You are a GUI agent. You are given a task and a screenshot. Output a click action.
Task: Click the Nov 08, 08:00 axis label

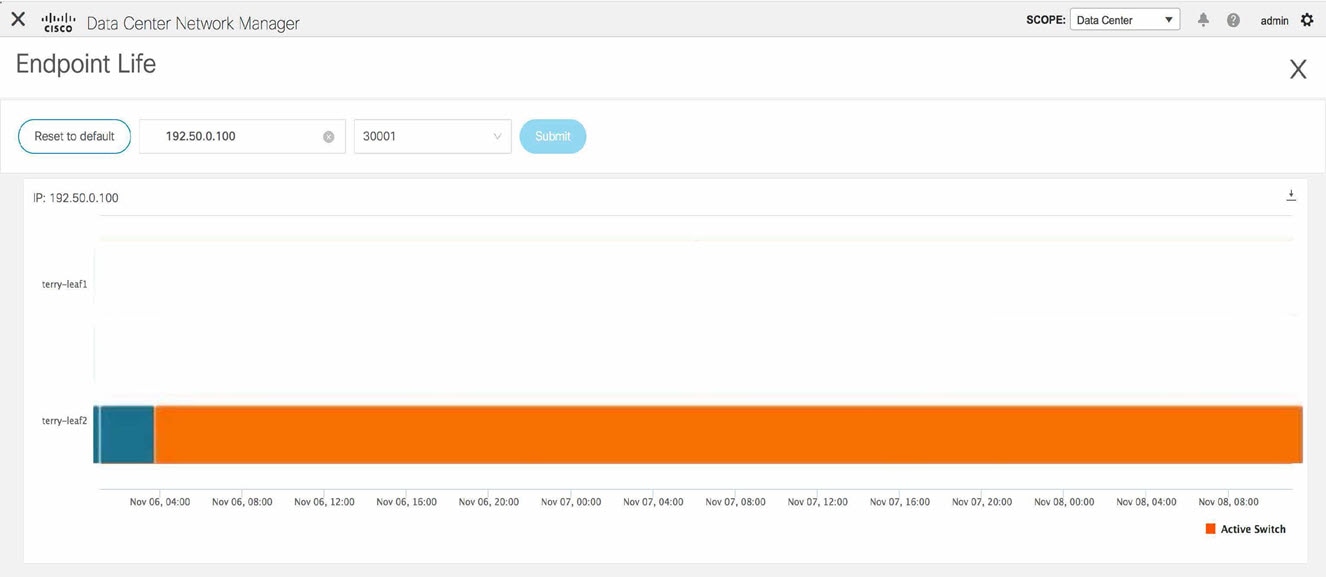1229,502
